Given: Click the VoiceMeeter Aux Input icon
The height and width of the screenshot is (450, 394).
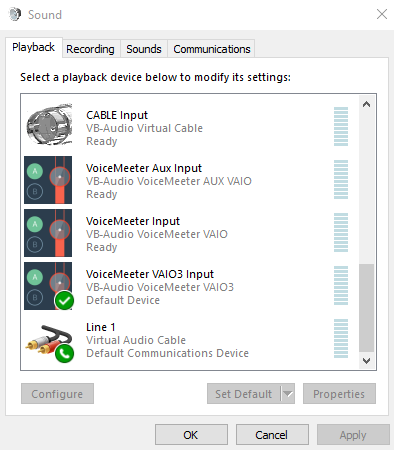Looking at the screenshot, I should click(x=48, y=180).
